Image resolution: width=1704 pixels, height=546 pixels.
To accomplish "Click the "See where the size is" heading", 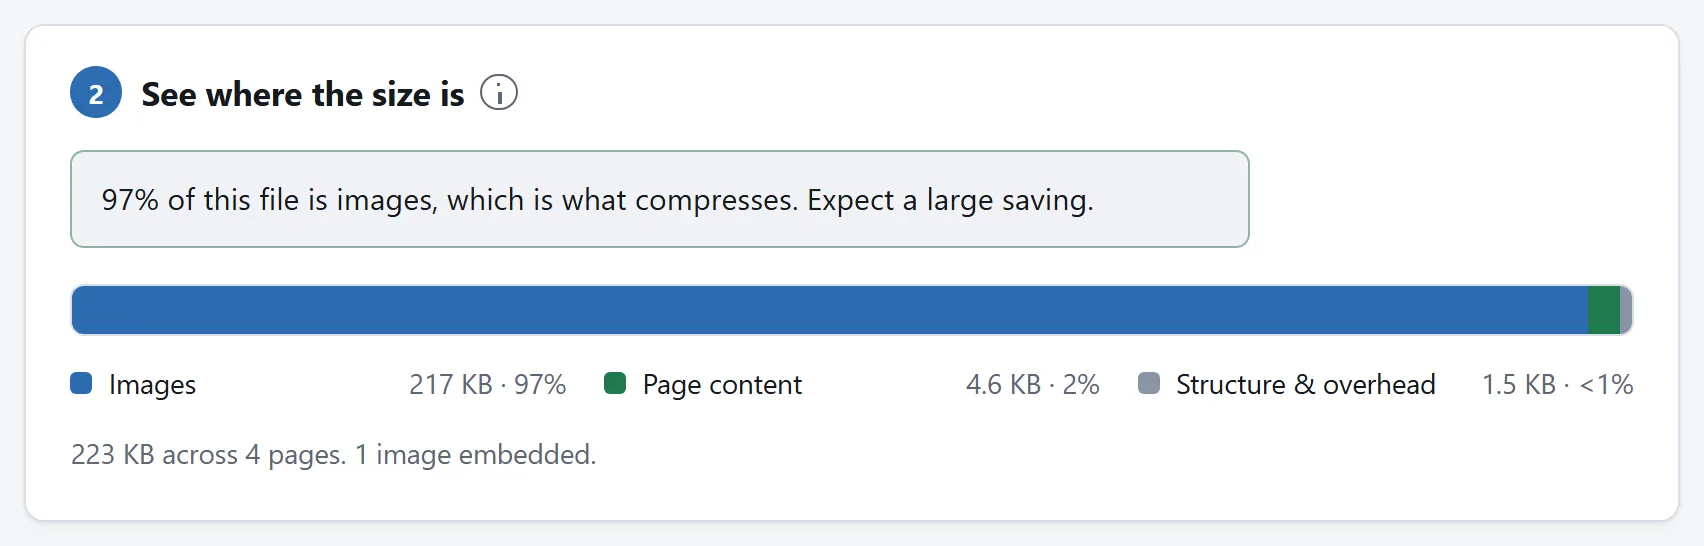I will click(303, 94).
